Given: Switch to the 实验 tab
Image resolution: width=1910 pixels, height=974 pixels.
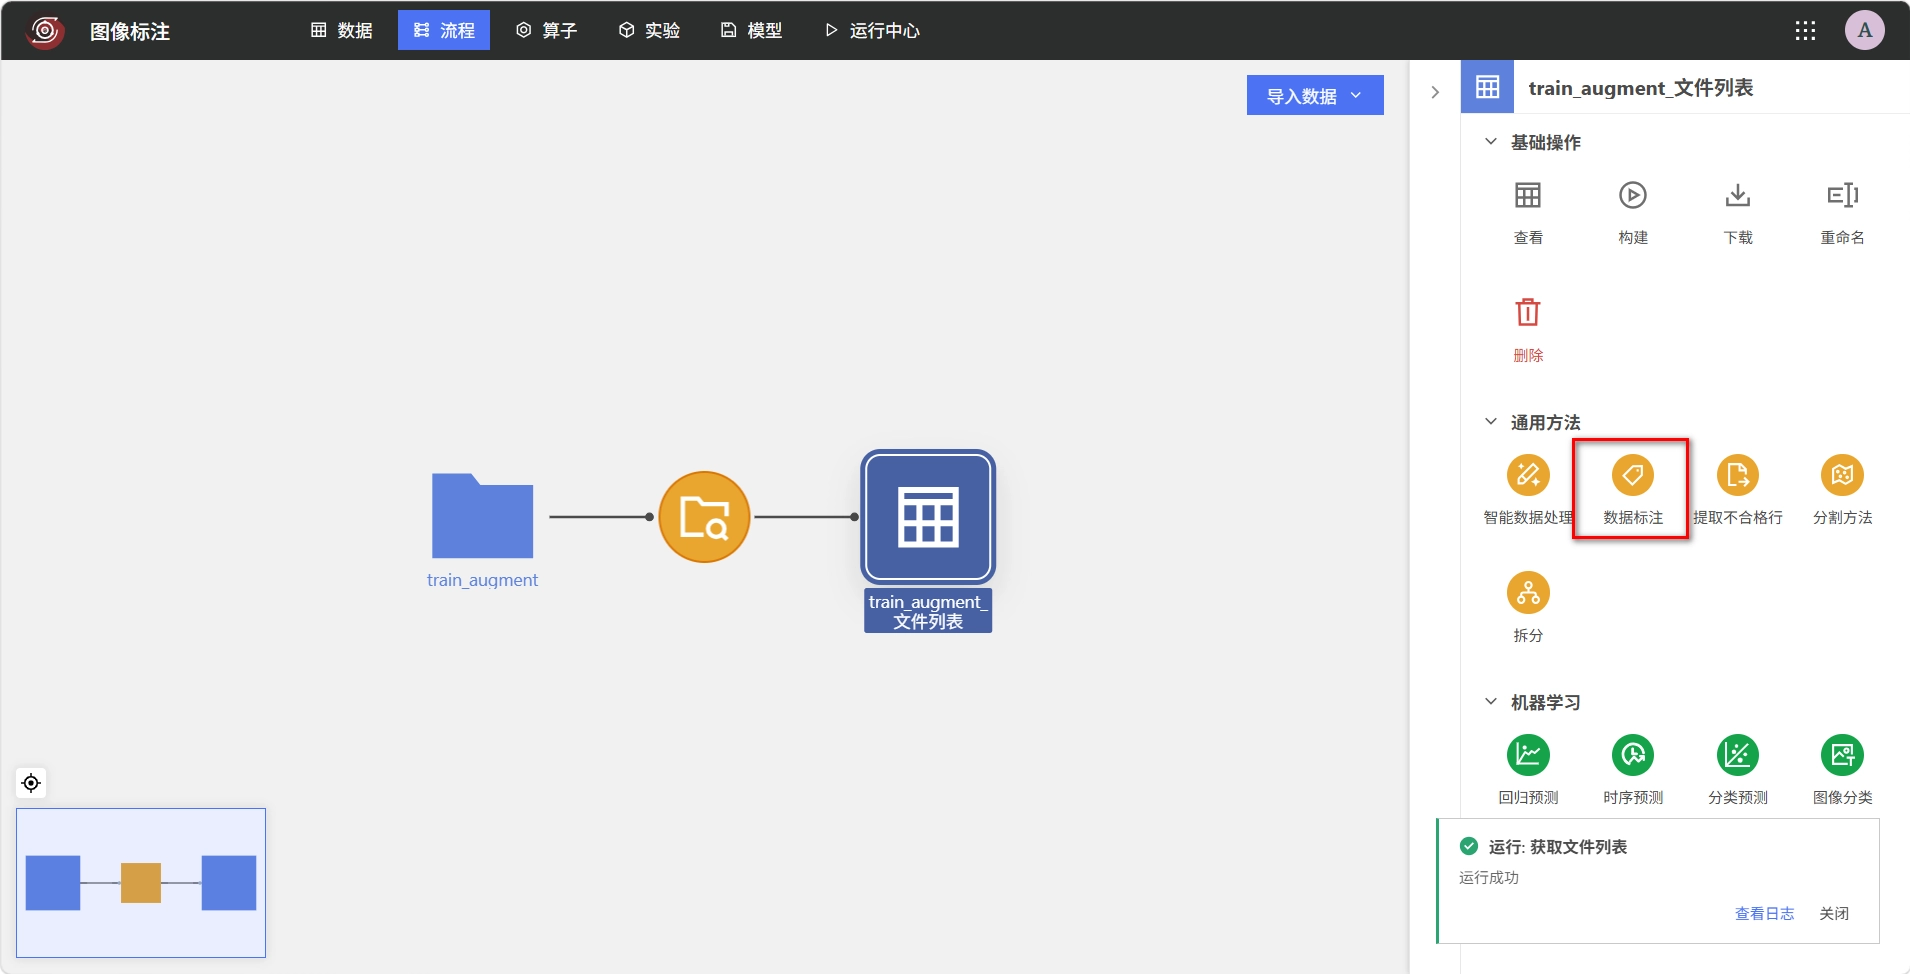Looking at the screenshot, I should 650,31.
